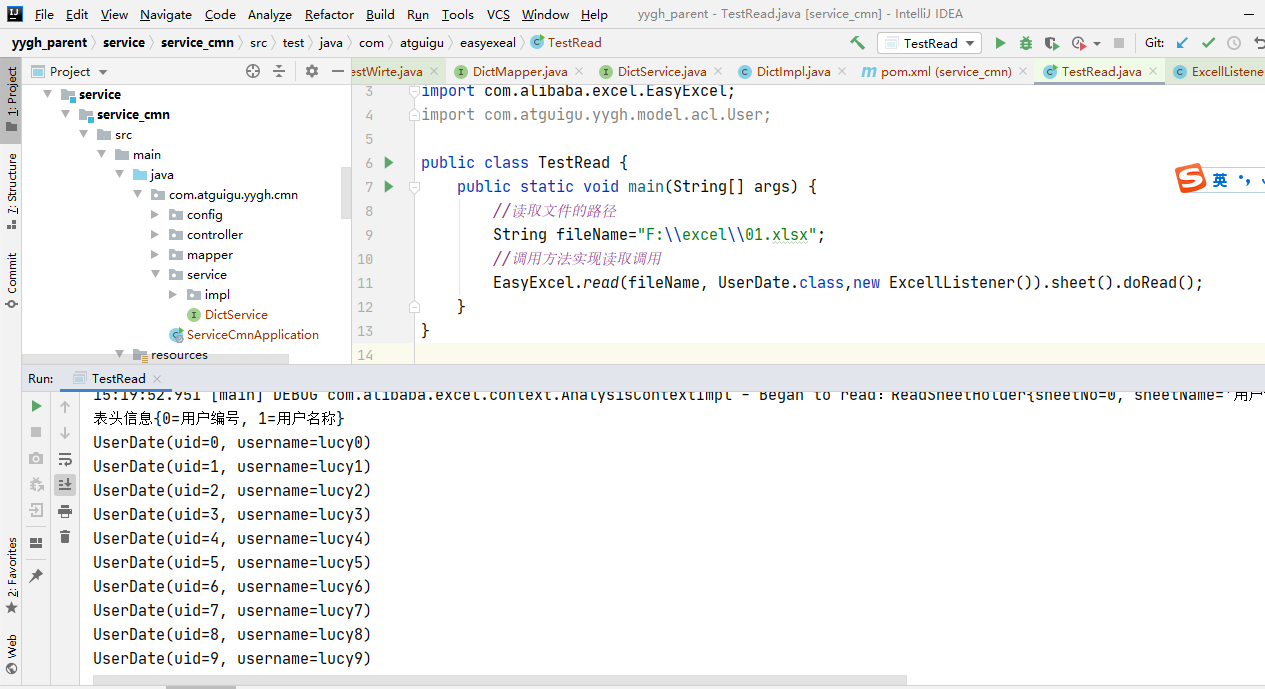Screen dimensions: 1265x689
Task: Click the Build project hammer icon
Action: pyautogui.click(x=857, y=43)
